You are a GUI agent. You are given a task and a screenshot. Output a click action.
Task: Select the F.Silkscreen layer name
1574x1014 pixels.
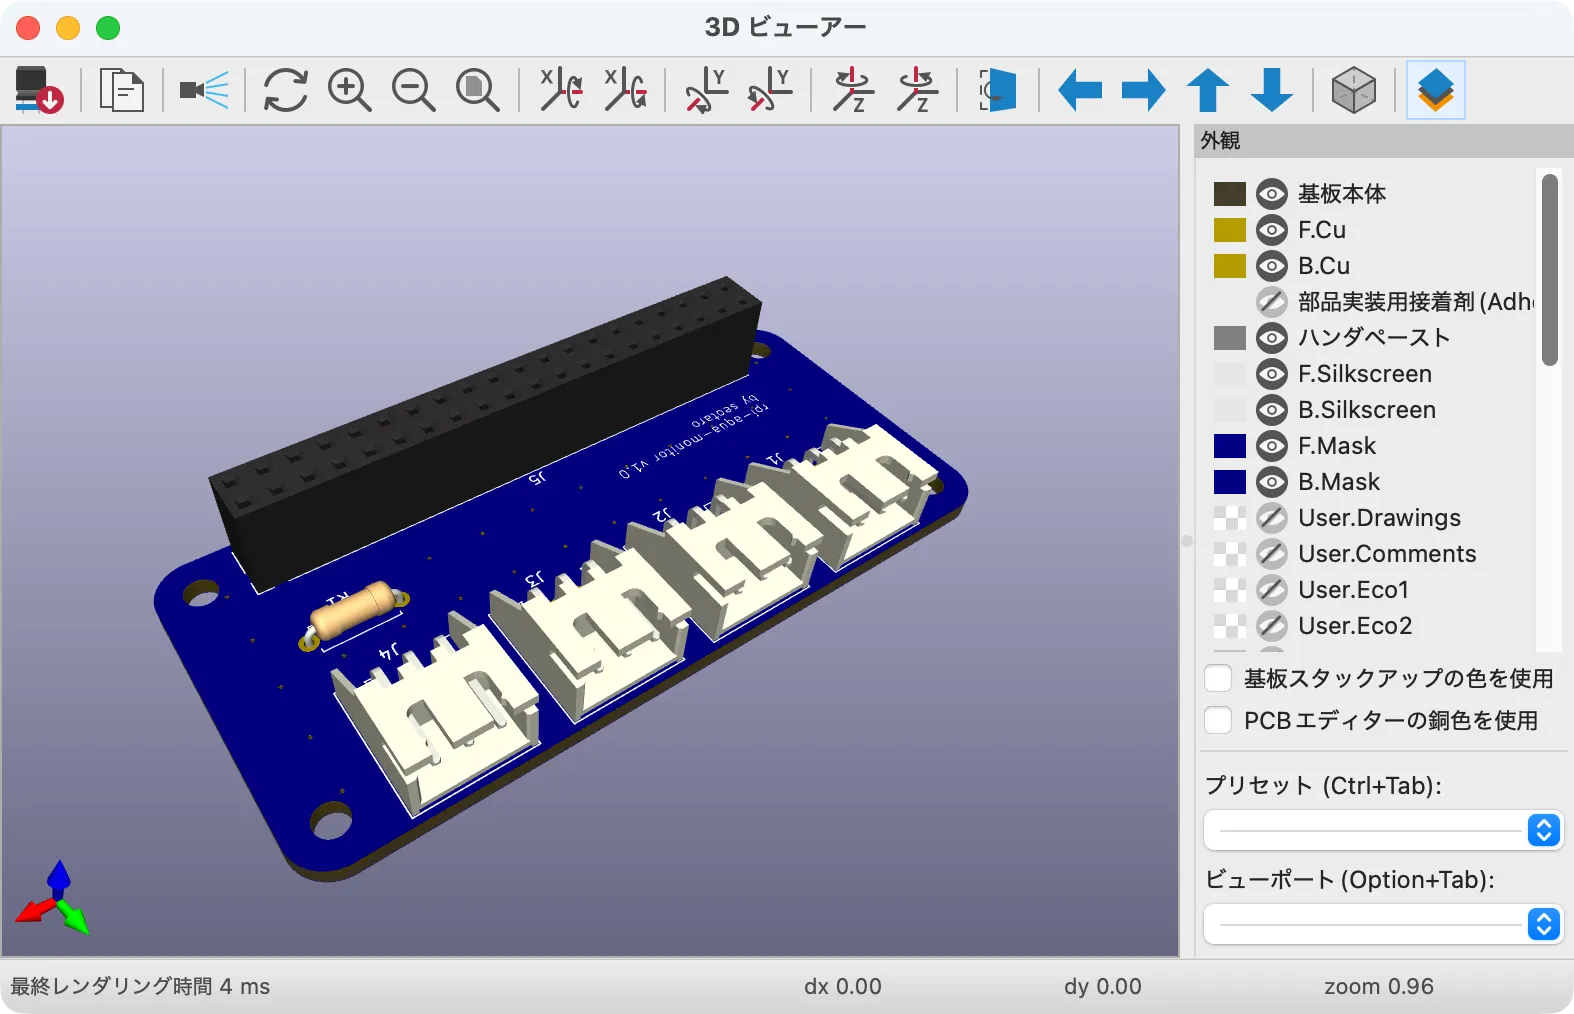(1365, 374)
